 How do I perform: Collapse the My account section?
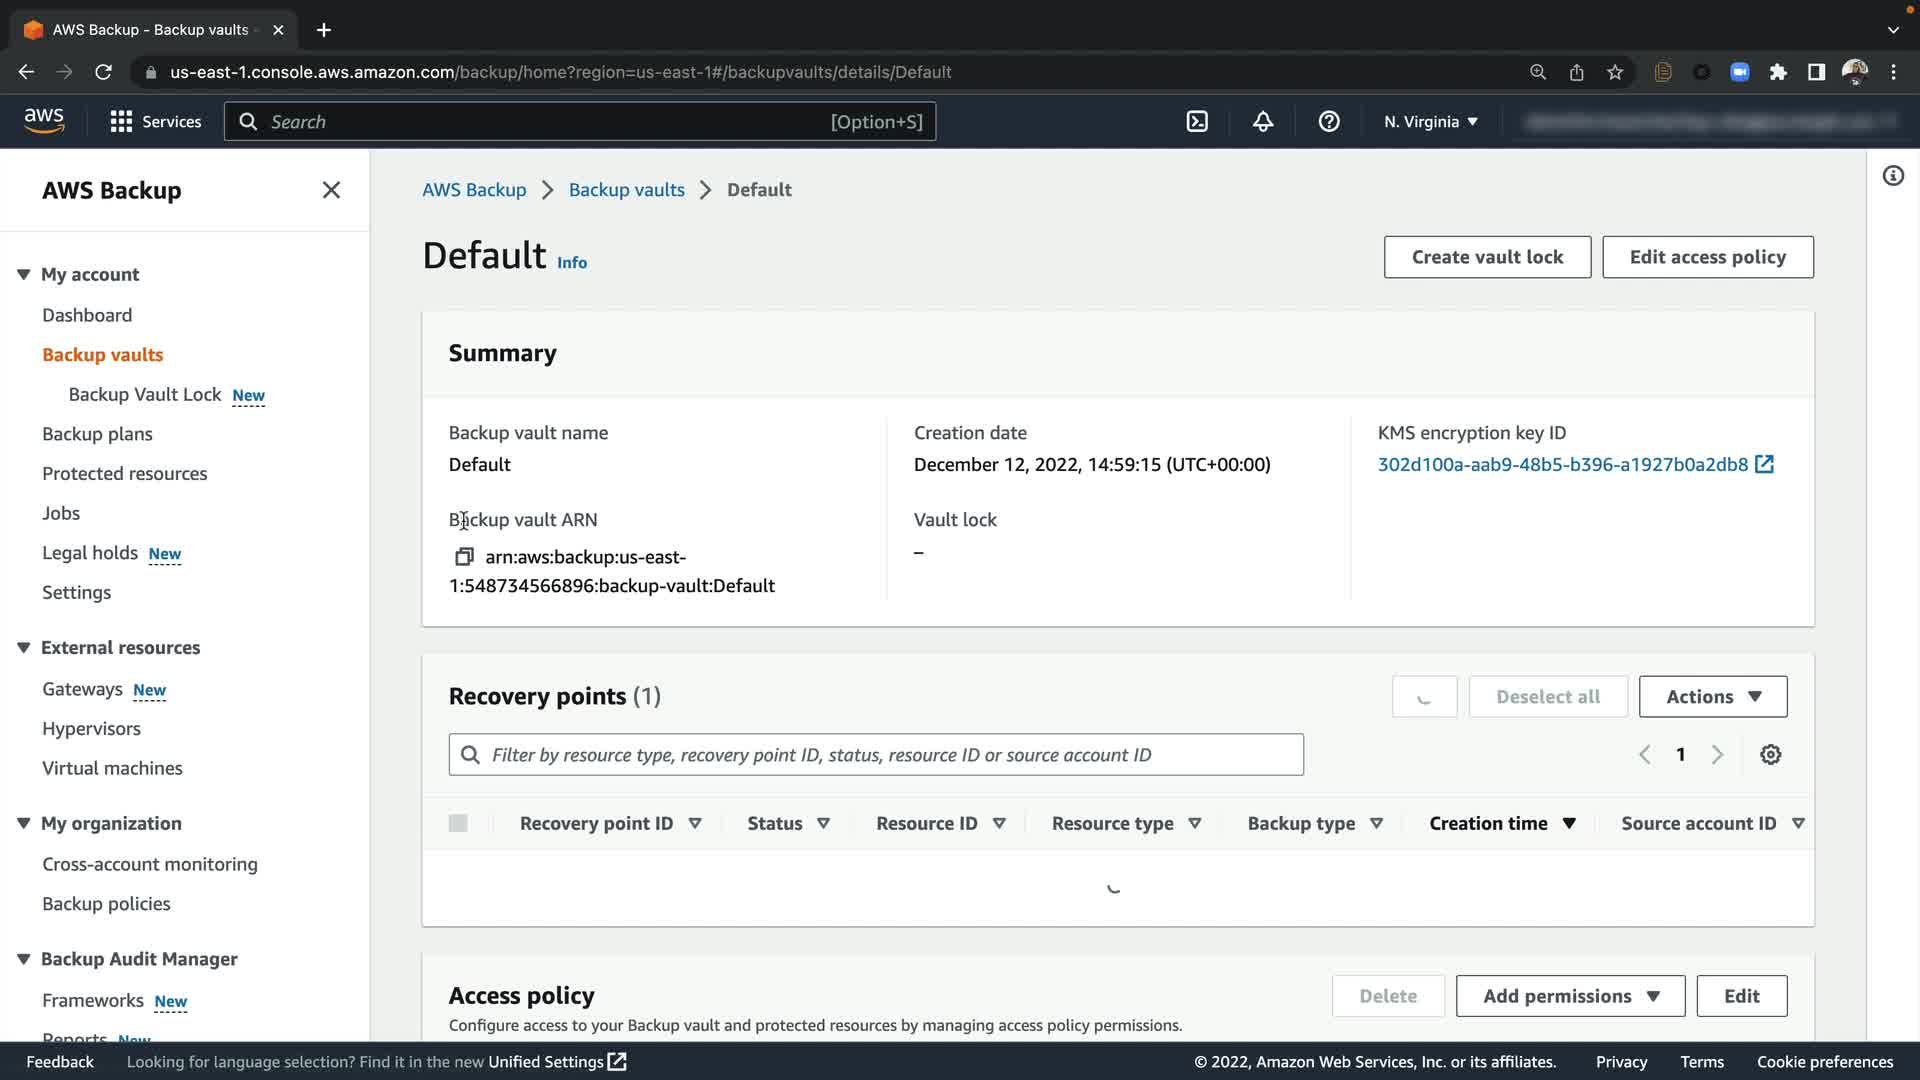[24, 274]
